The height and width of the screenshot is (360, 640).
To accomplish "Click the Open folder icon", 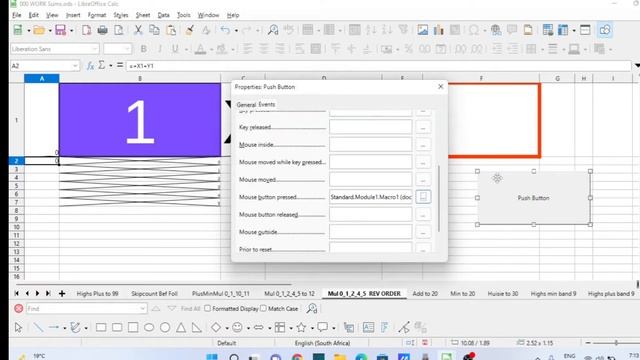I will [39, 30].
